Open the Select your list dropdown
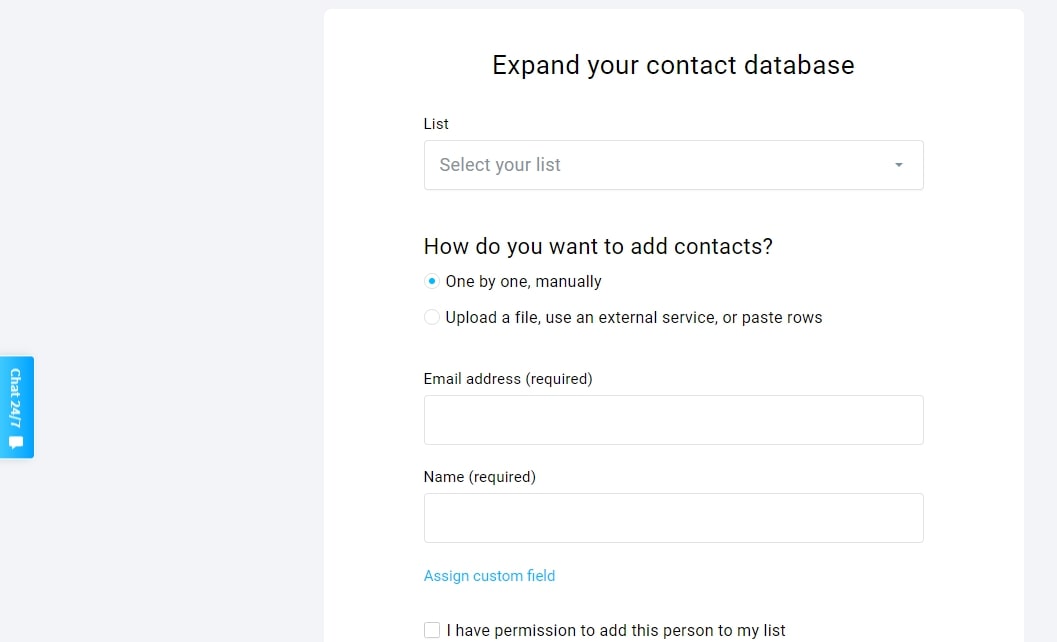Image resolution: width=1057 pixels, height=642 pixels. coord(673,165)
